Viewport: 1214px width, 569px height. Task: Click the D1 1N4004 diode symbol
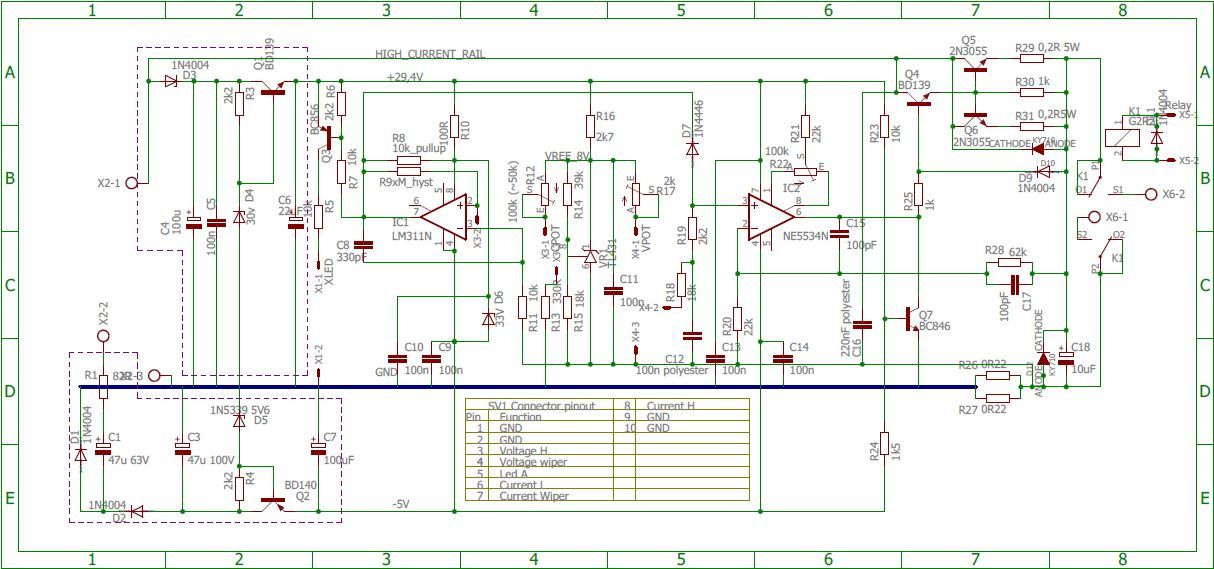click(80, 454)
